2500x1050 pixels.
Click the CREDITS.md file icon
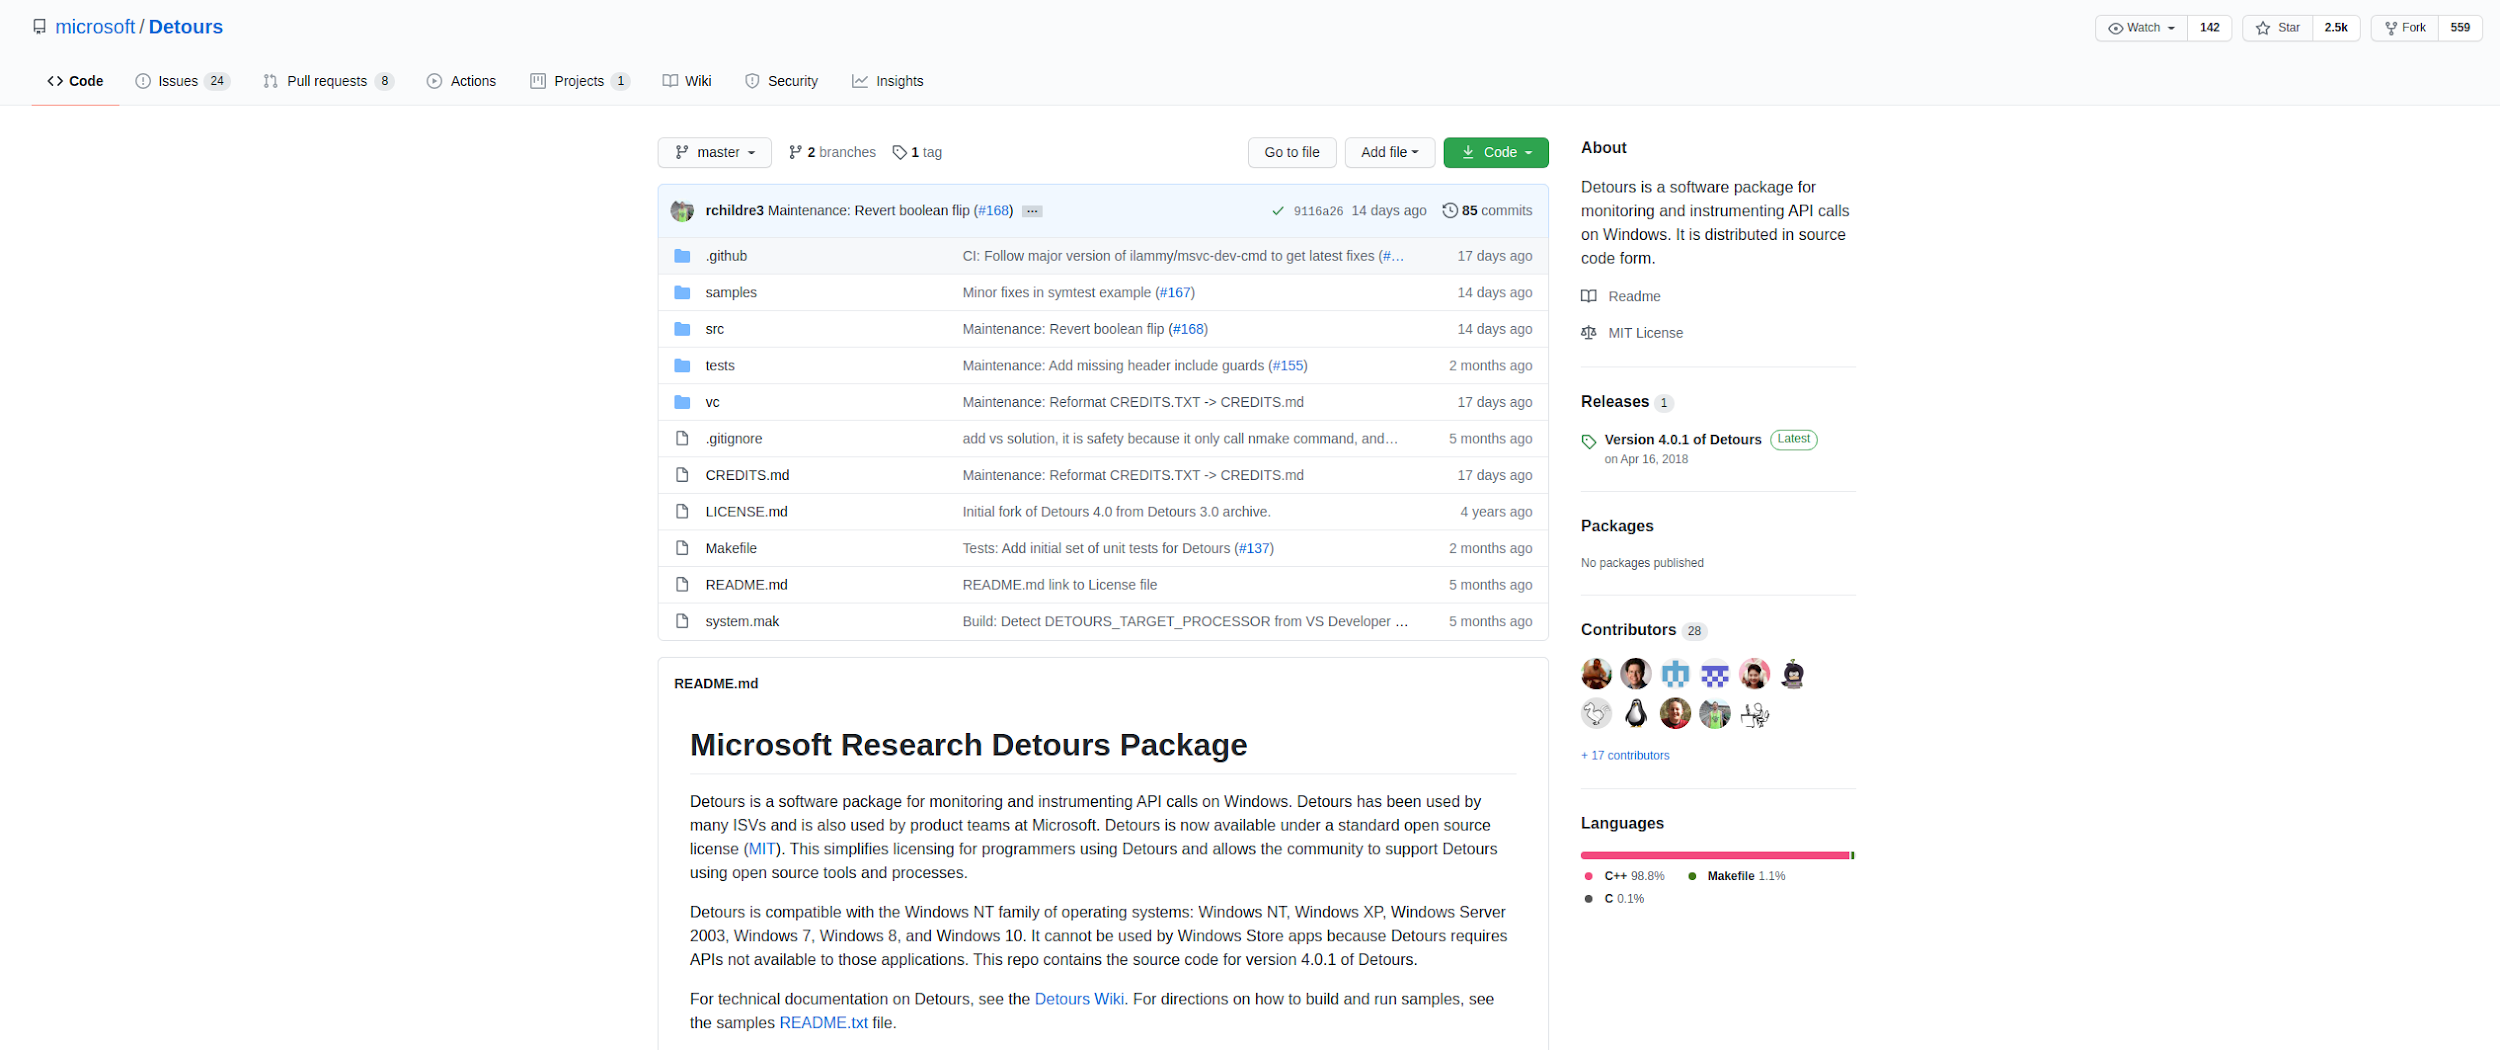pos(682,475)
